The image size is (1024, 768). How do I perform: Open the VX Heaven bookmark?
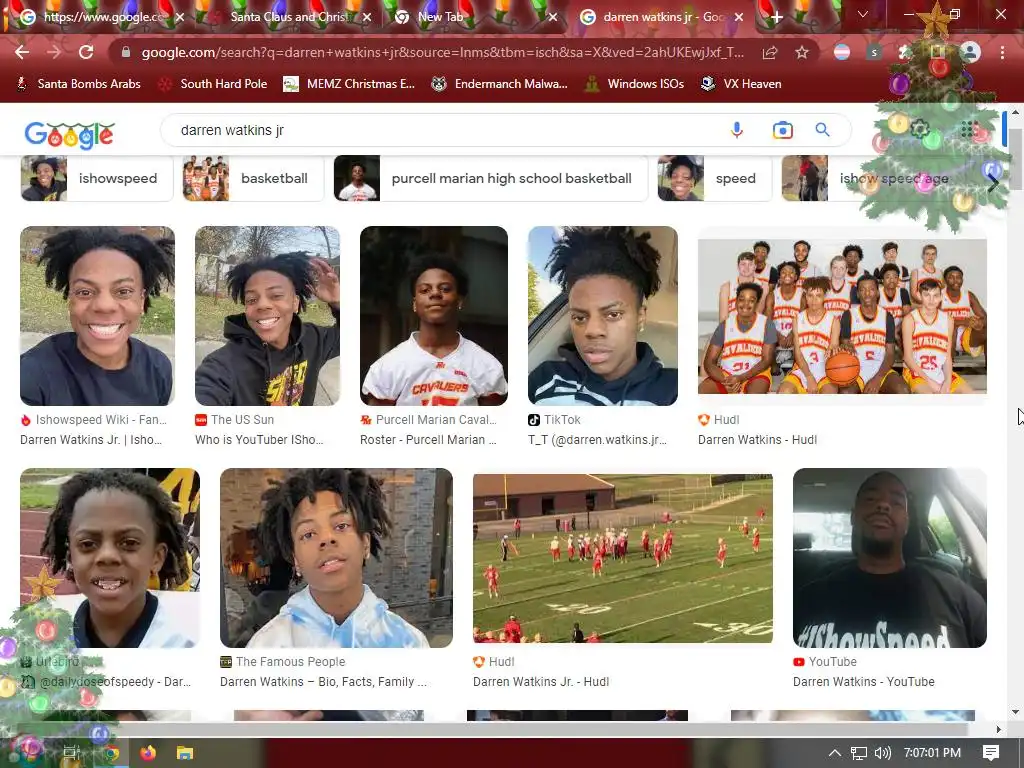[741, 84]
